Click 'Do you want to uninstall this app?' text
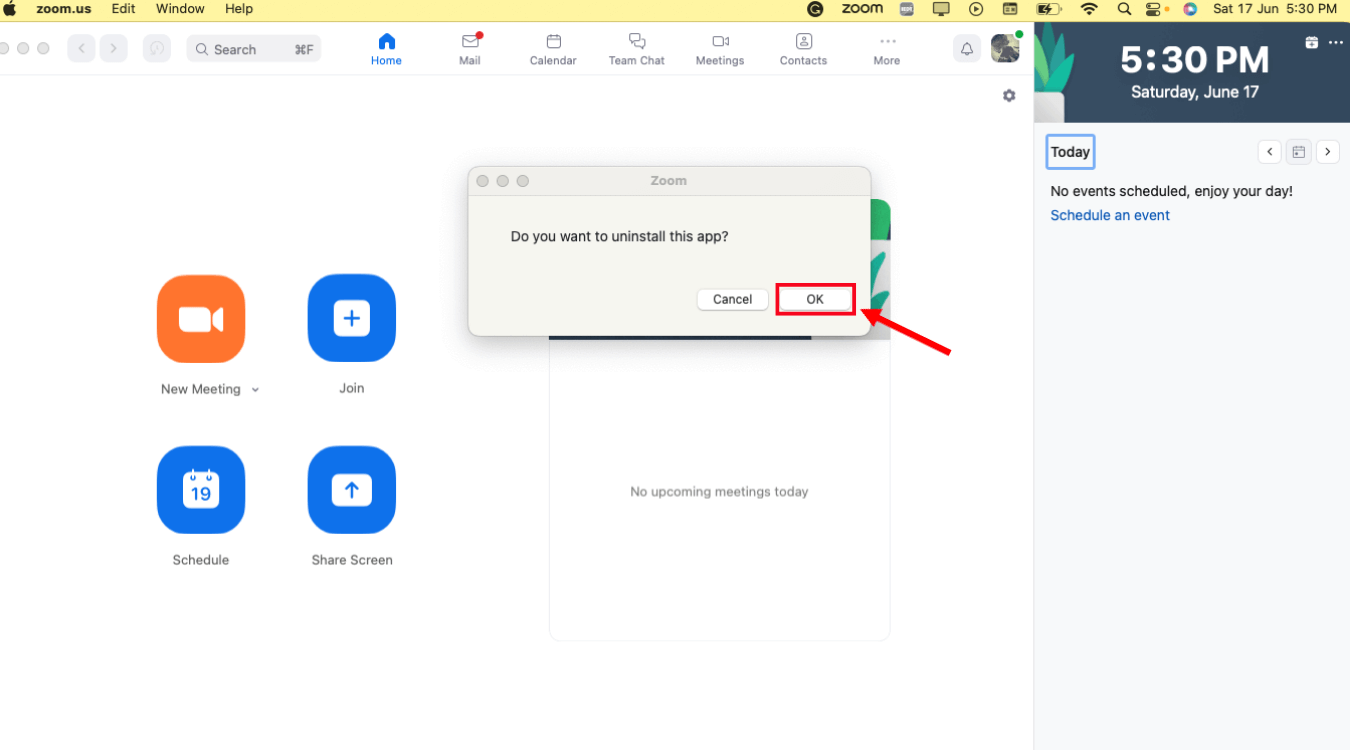 pos(620,237)
